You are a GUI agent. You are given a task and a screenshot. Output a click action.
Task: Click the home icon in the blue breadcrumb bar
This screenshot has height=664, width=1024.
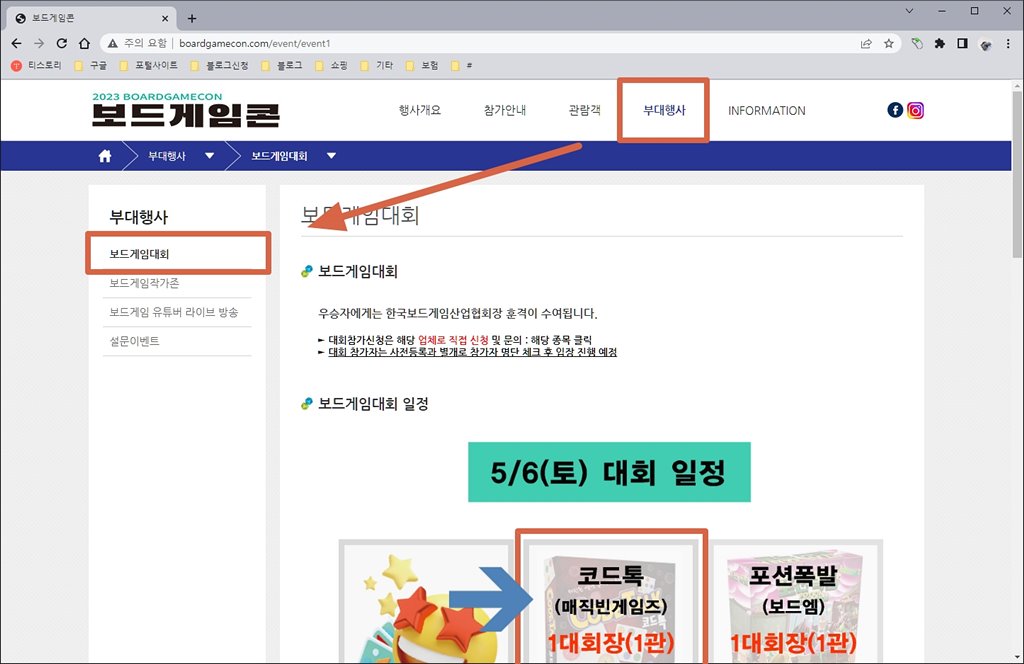coord(104,156)
